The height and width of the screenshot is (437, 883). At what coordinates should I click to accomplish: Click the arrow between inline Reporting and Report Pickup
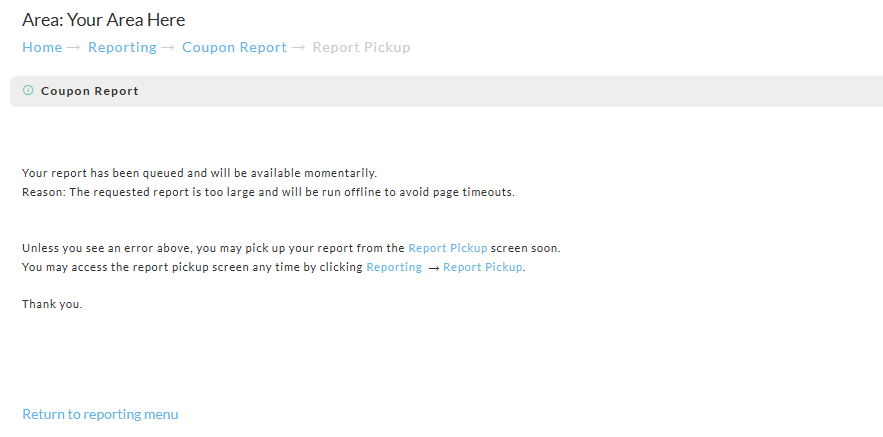(x=433, y=268)
